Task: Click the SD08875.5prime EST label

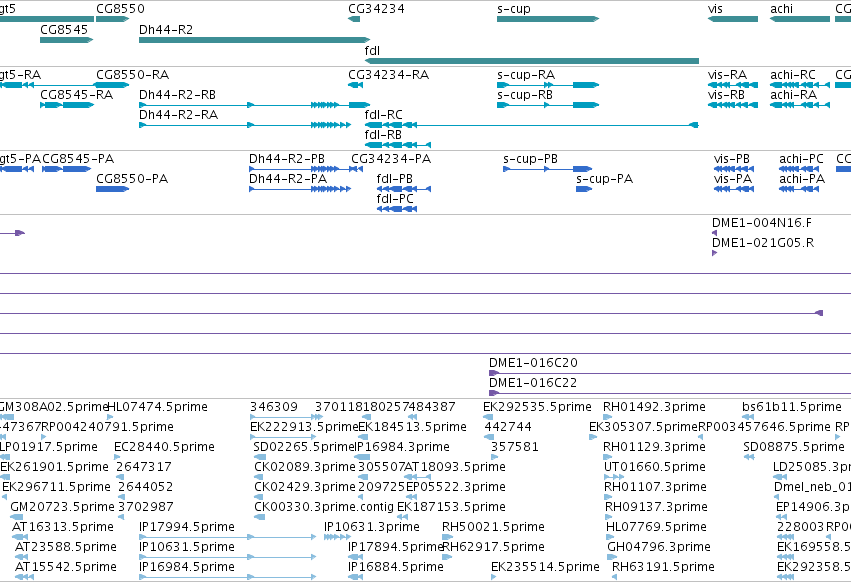Action: [x=794, y=447]
